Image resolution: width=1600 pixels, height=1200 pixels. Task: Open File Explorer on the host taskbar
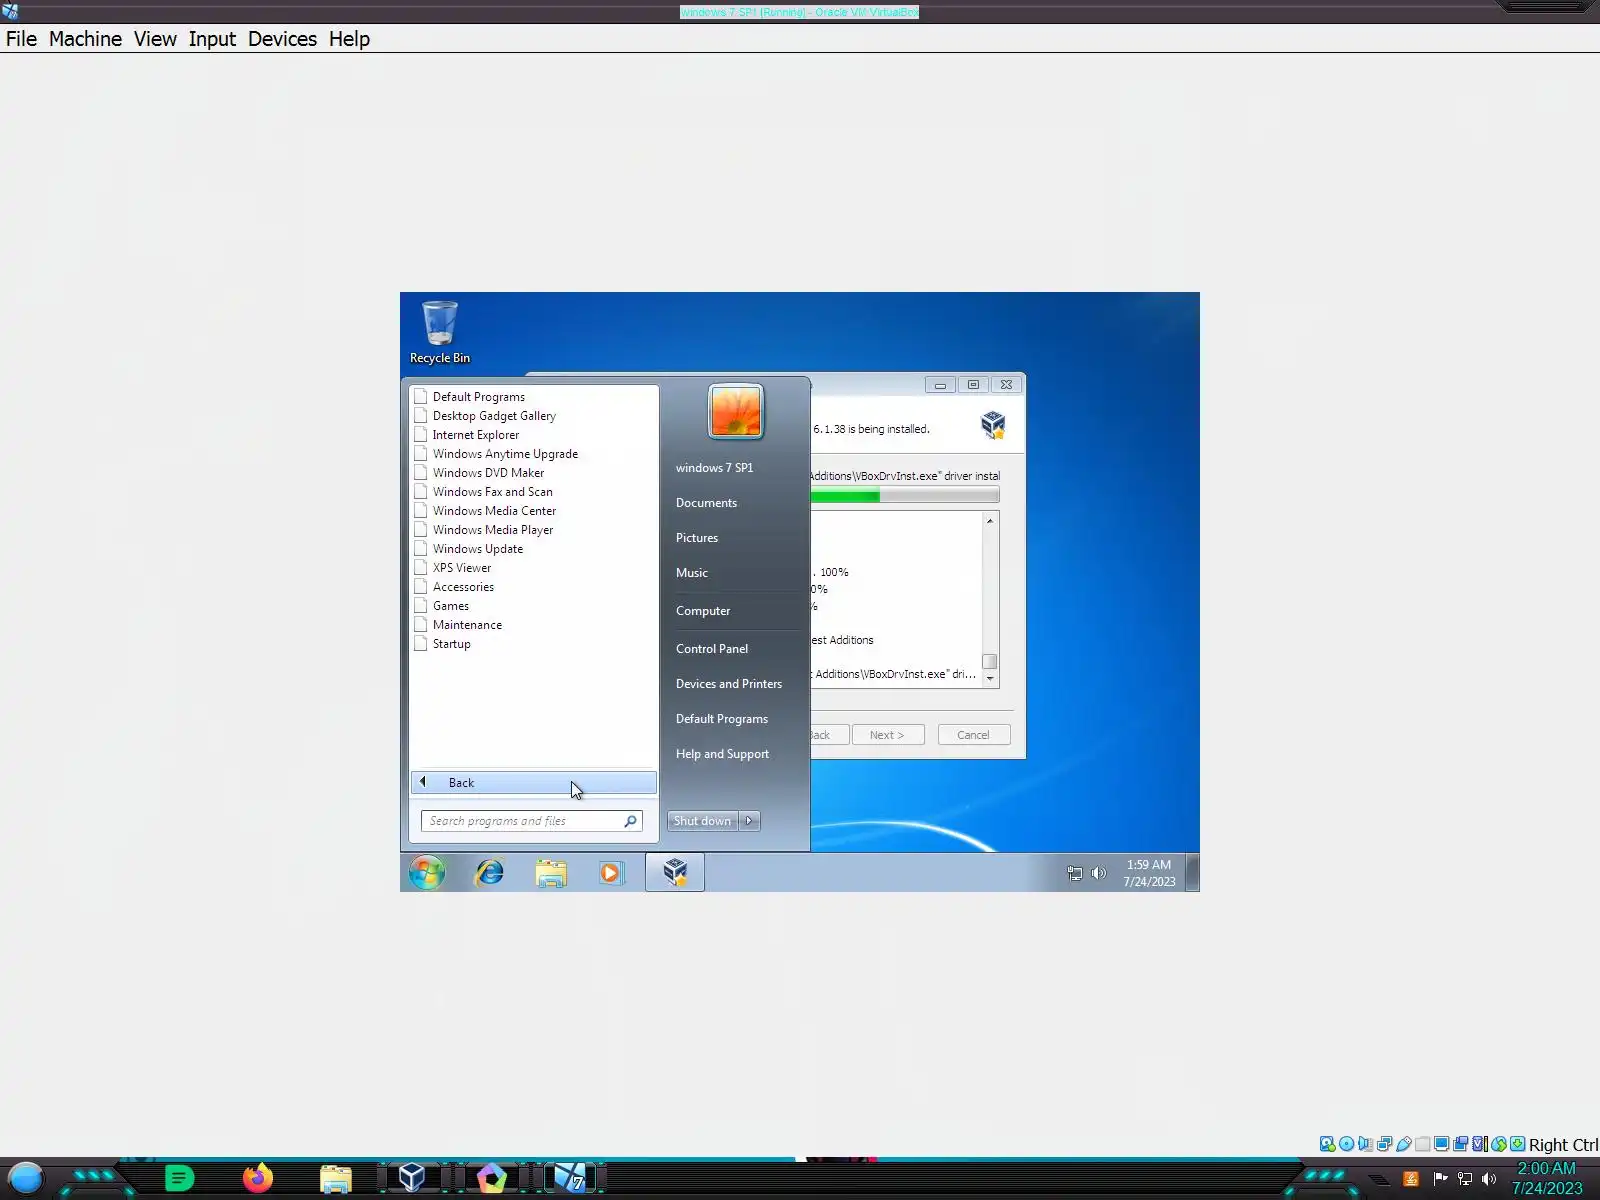pos(336,1179)
